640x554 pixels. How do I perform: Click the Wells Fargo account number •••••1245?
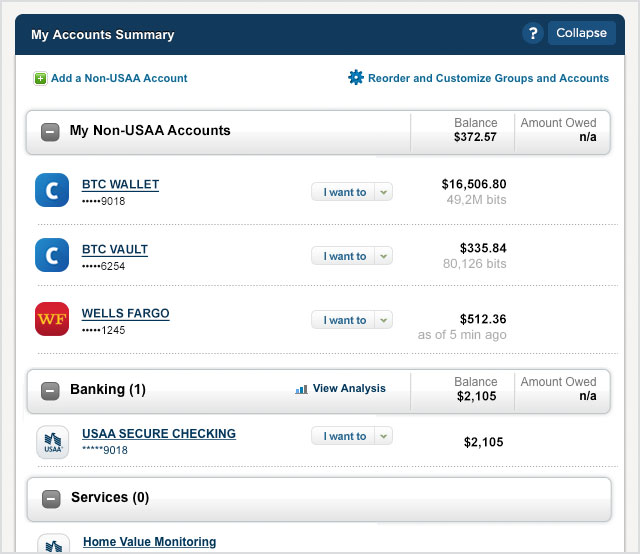pos(104,330)
